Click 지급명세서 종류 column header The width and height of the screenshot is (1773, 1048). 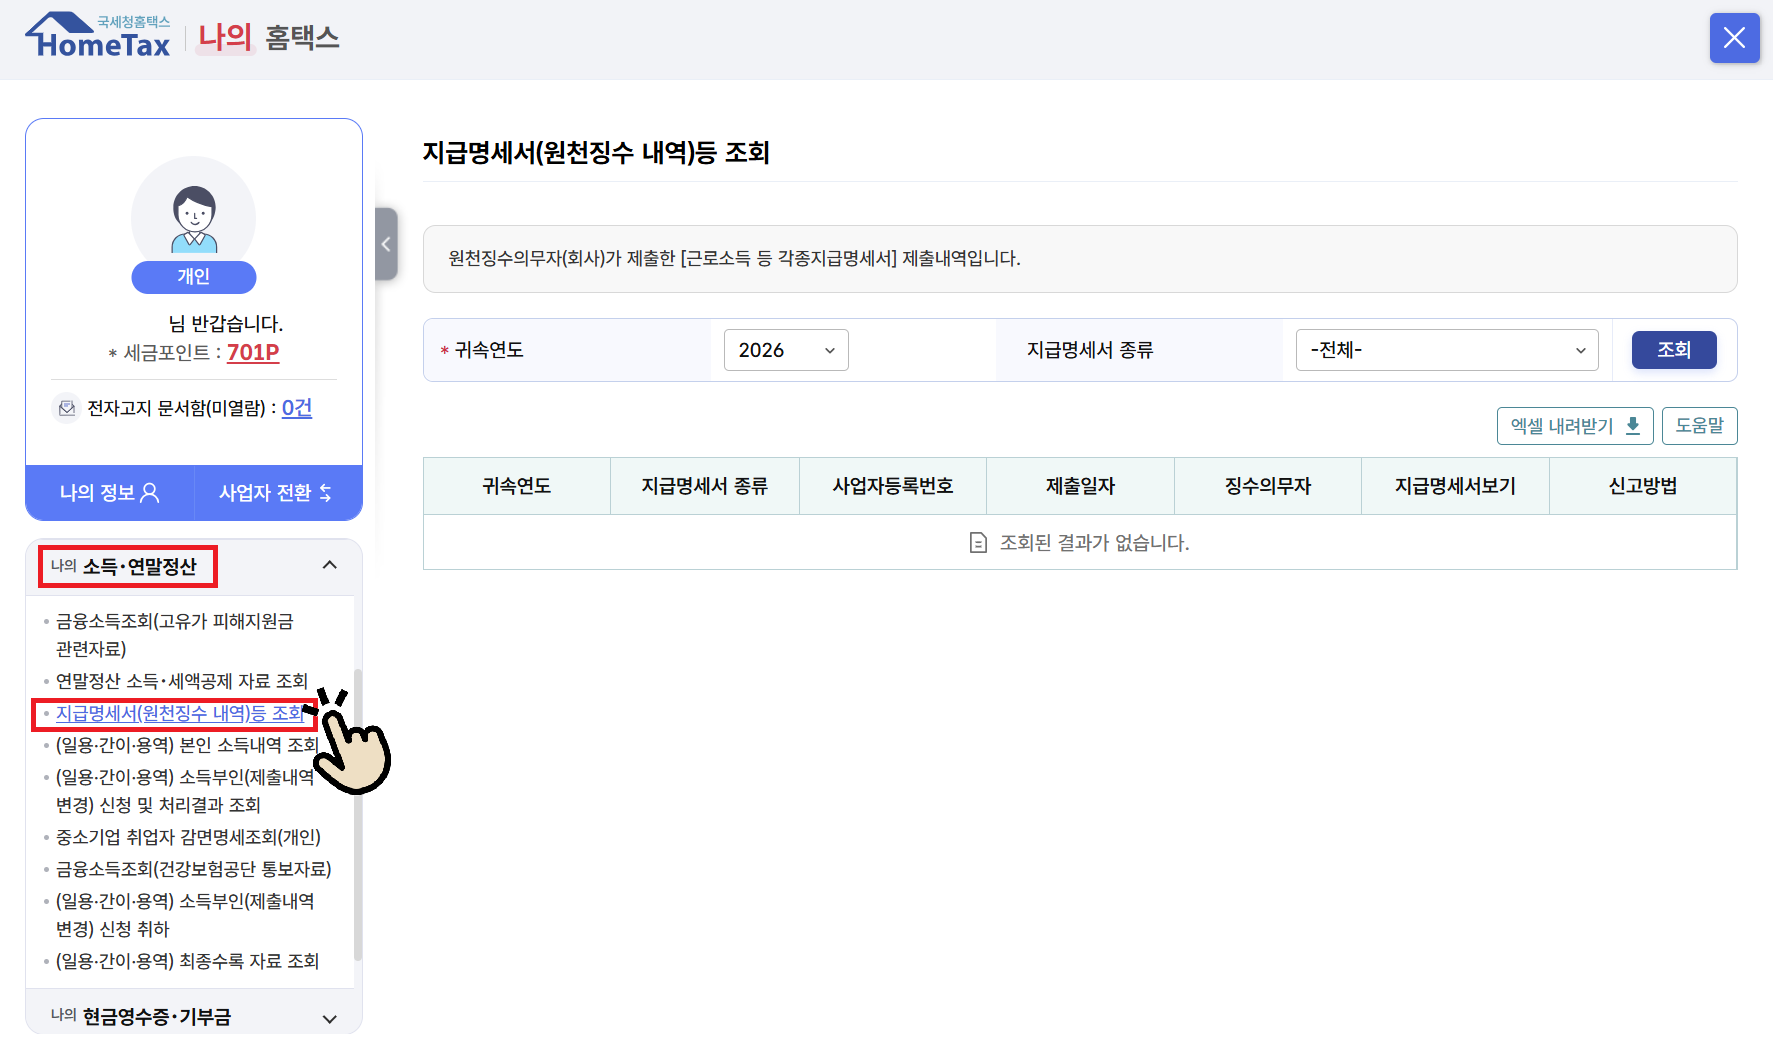coord(705,486)
